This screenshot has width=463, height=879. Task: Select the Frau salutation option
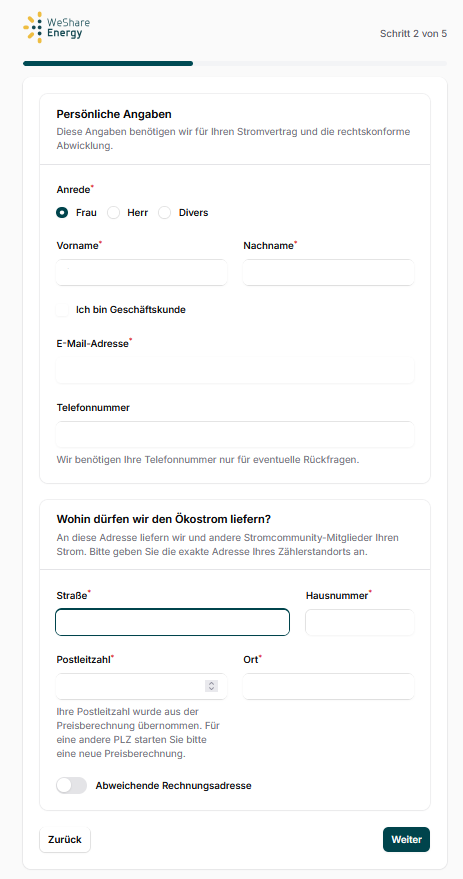(x=62, y=213)
